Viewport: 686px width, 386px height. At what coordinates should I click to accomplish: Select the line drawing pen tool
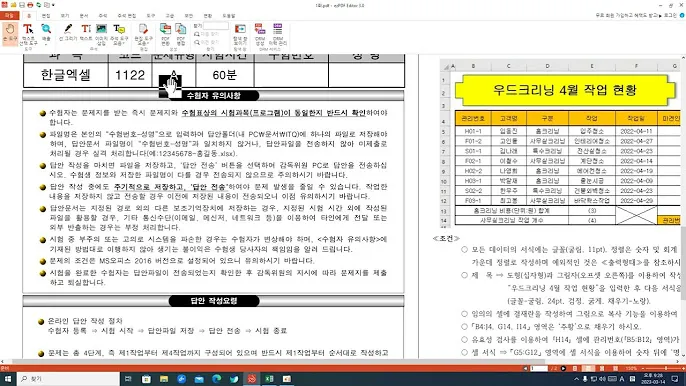pos(68,33)
